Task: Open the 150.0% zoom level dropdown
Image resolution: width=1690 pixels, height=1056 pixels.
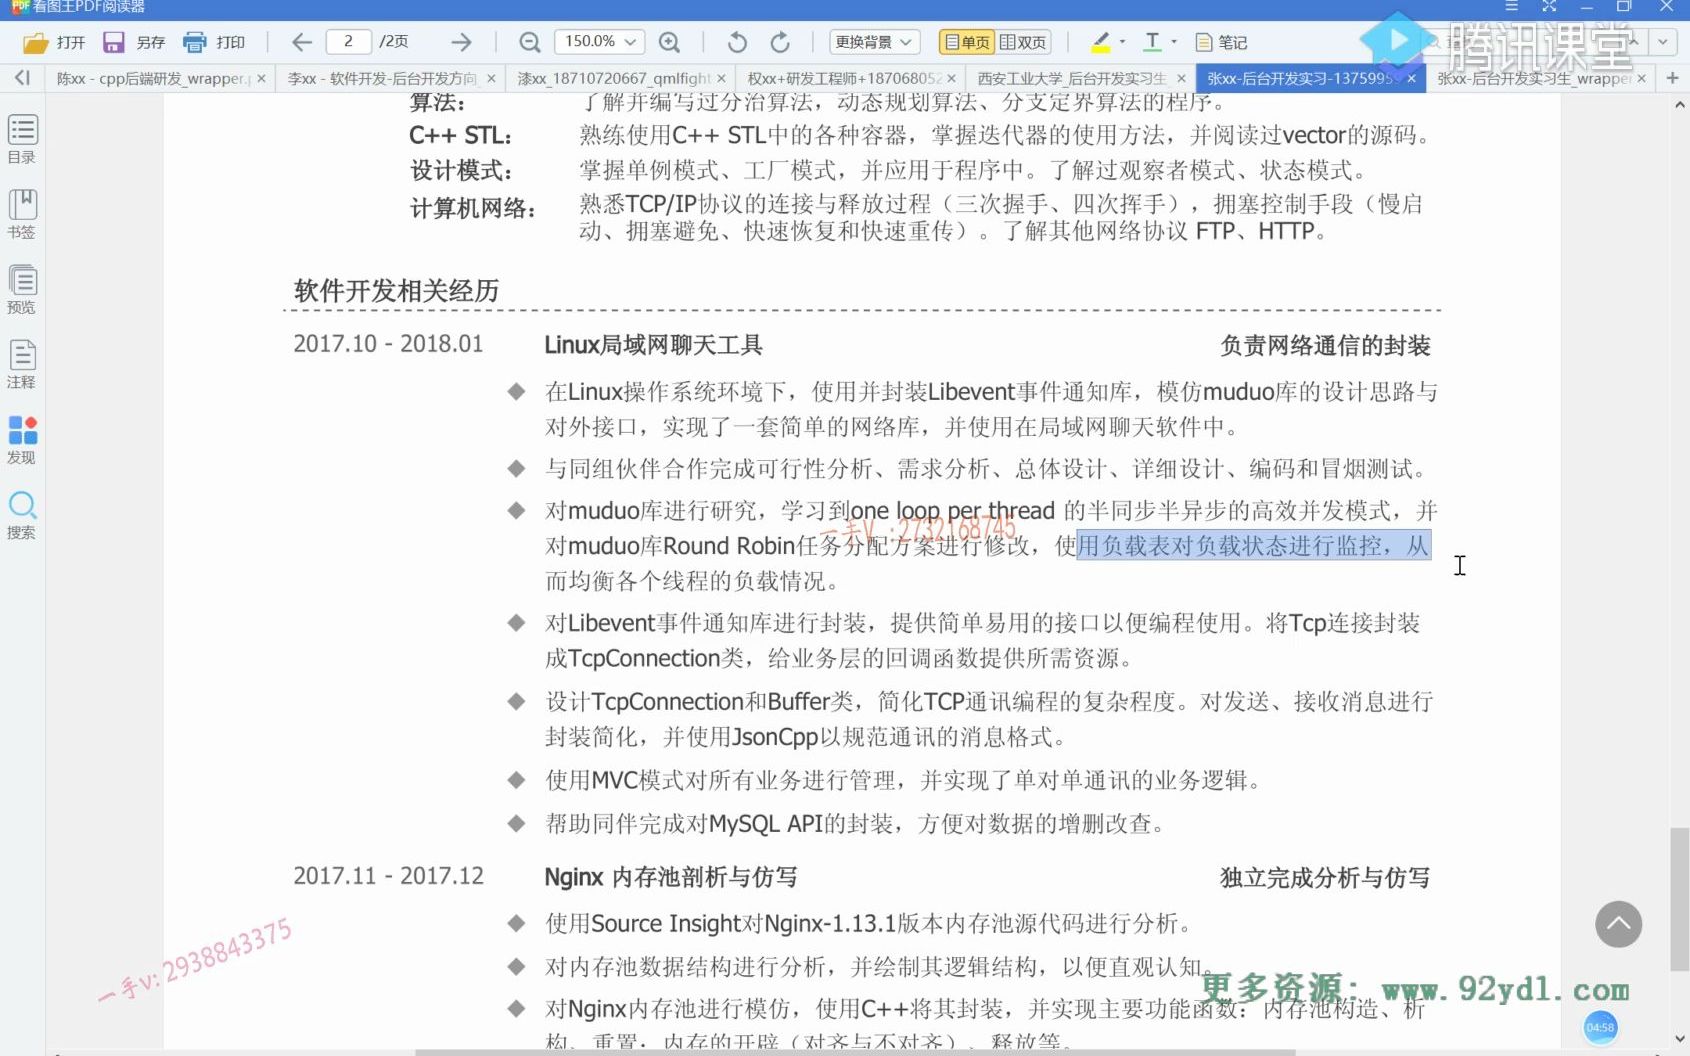Action: pyautogui.click(x=598, y=42)
